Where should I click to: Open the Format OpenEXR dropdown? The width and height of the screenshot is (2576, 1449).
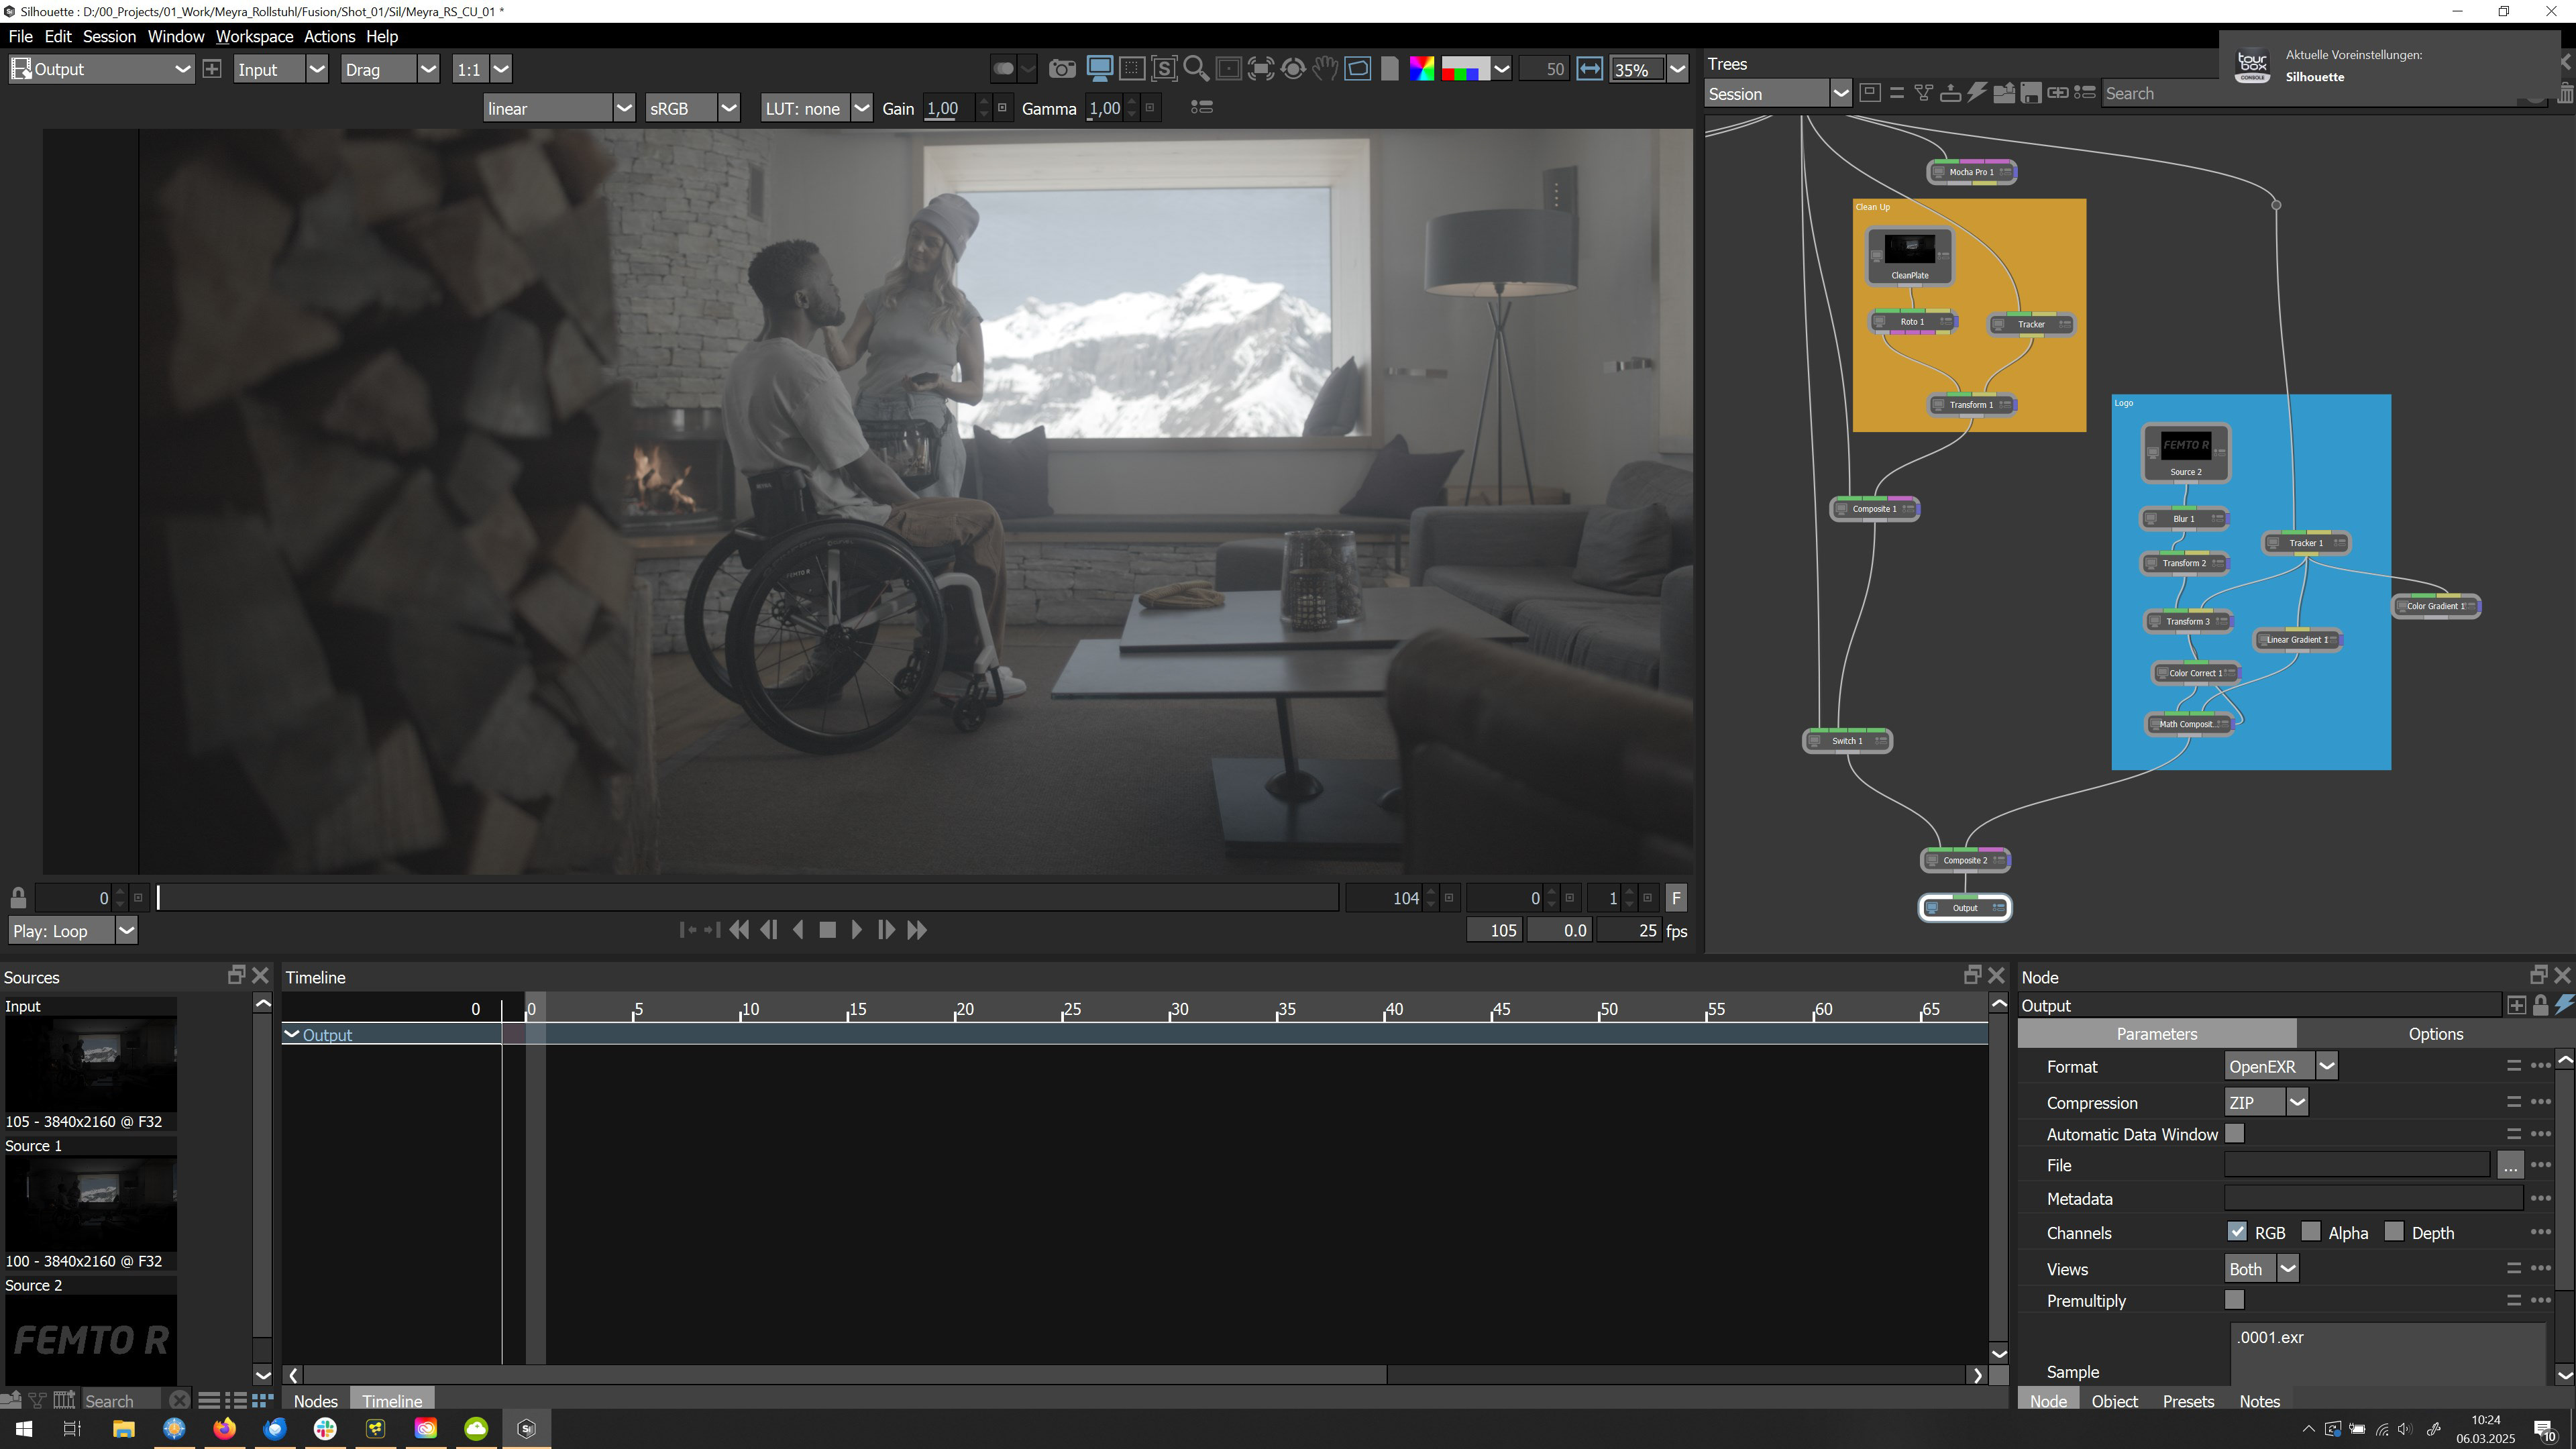(x=2326, y=1066)
